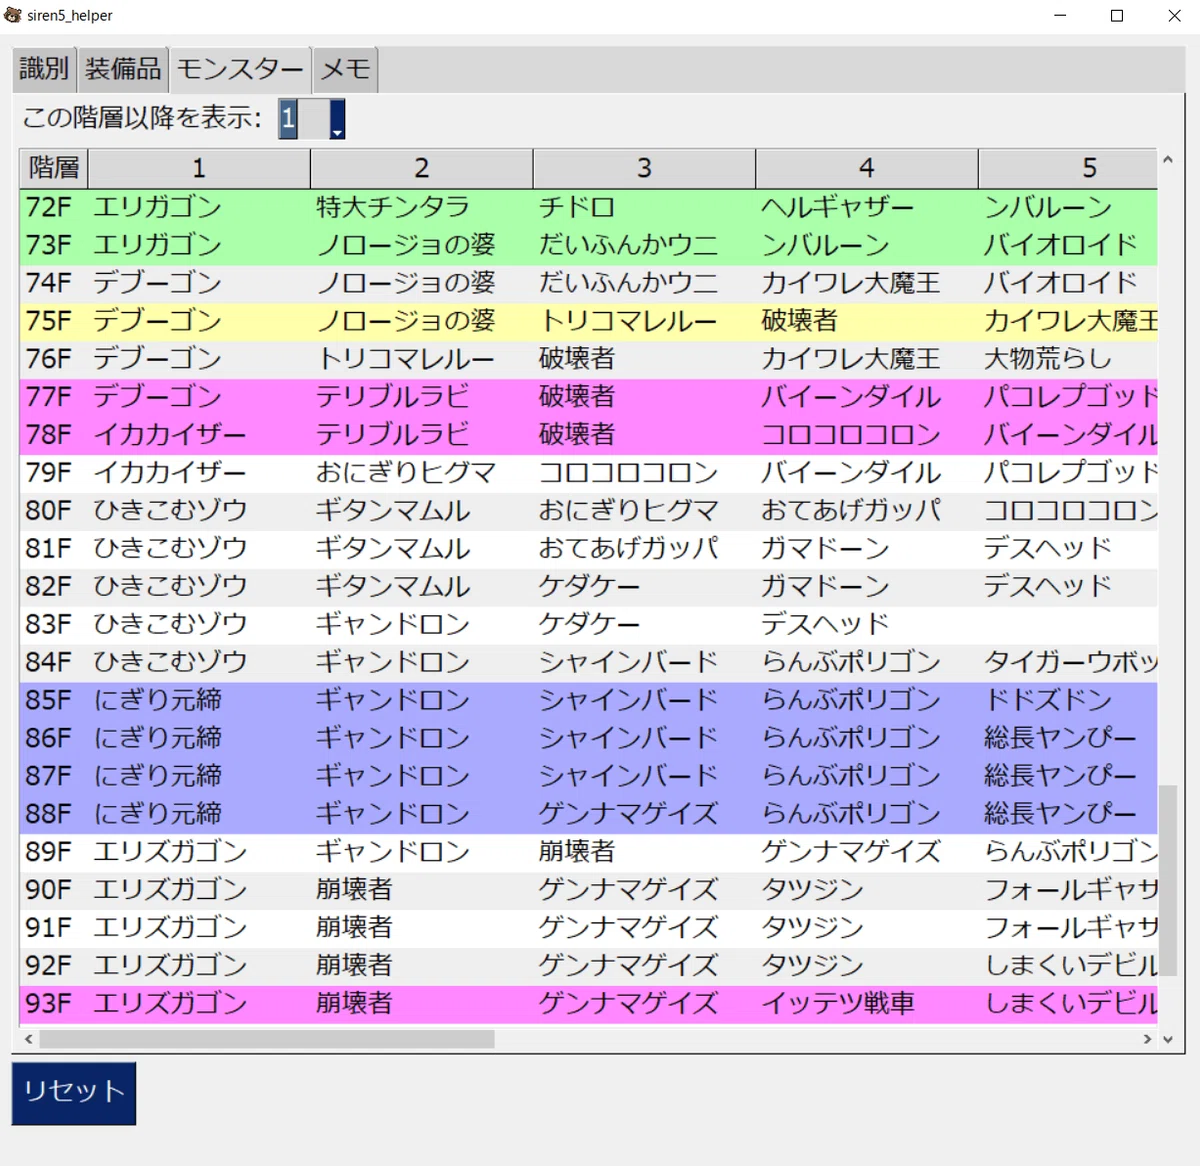
Task: Click the vertical scrollbar down arrow
Action: tap(1167, 1039)
